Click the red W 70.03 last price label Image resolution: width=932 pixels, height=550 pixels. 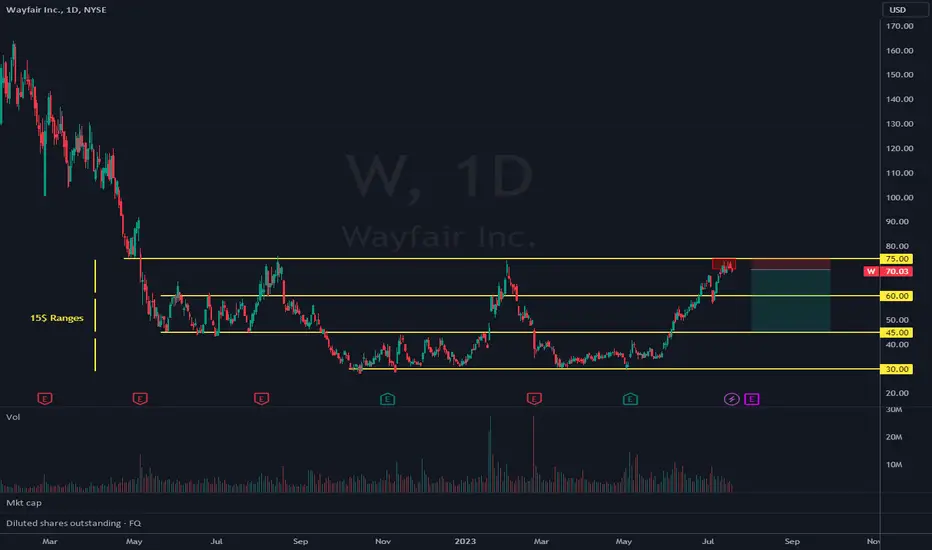pyautogui.click(x=888, y=271)
